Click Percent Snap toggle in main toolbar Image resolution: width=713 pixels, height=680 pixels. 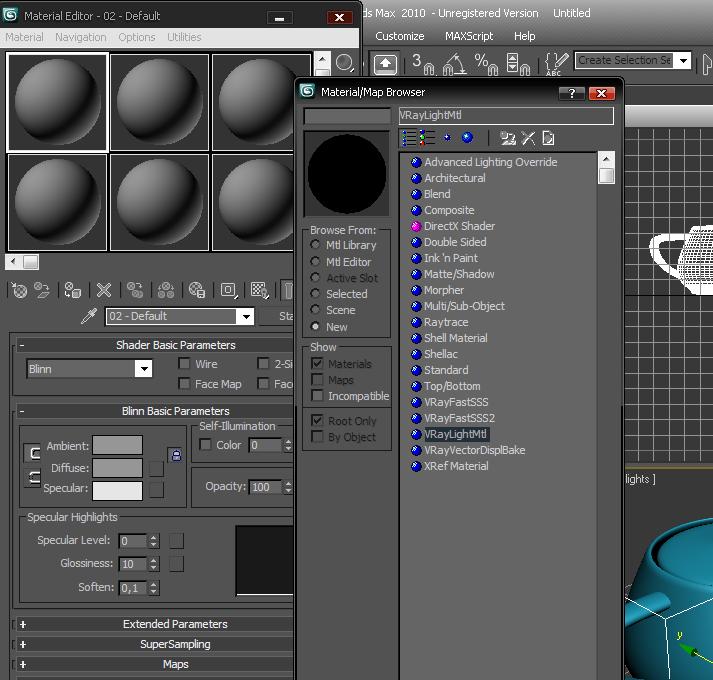pyautogui.click(x=486, y=63)
